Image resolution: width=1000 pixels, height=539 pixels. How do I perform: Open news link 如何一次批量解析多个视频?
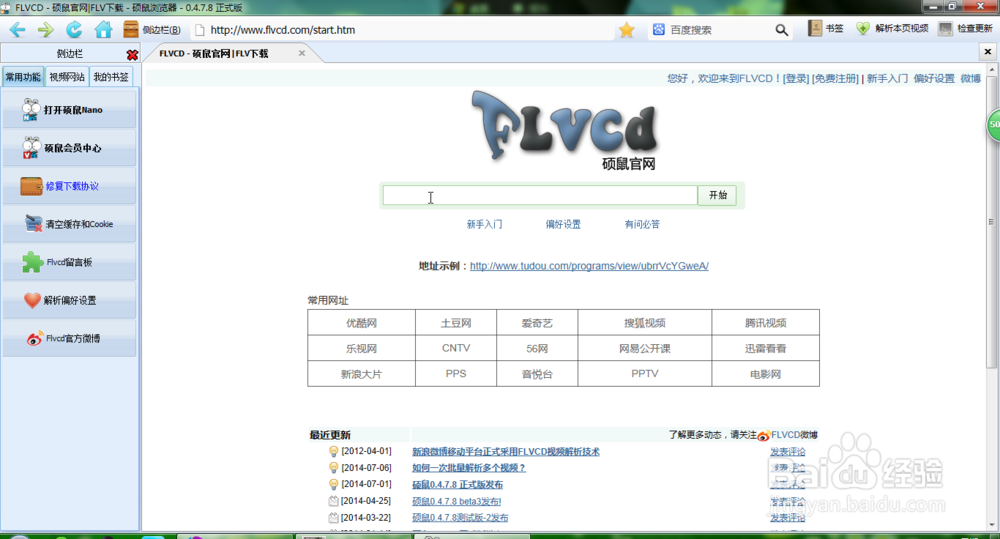[469, 468]
